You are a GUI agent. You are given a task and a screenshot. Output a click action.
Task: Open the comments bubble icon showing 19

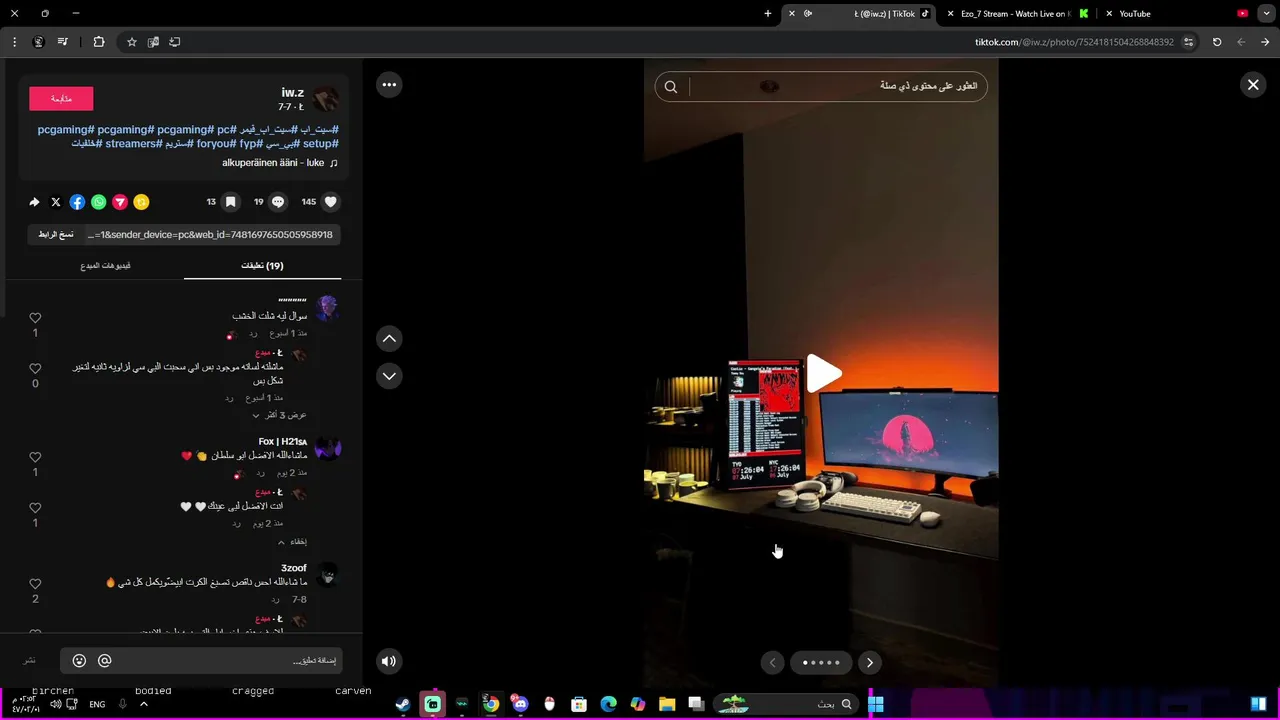[278, 202]
